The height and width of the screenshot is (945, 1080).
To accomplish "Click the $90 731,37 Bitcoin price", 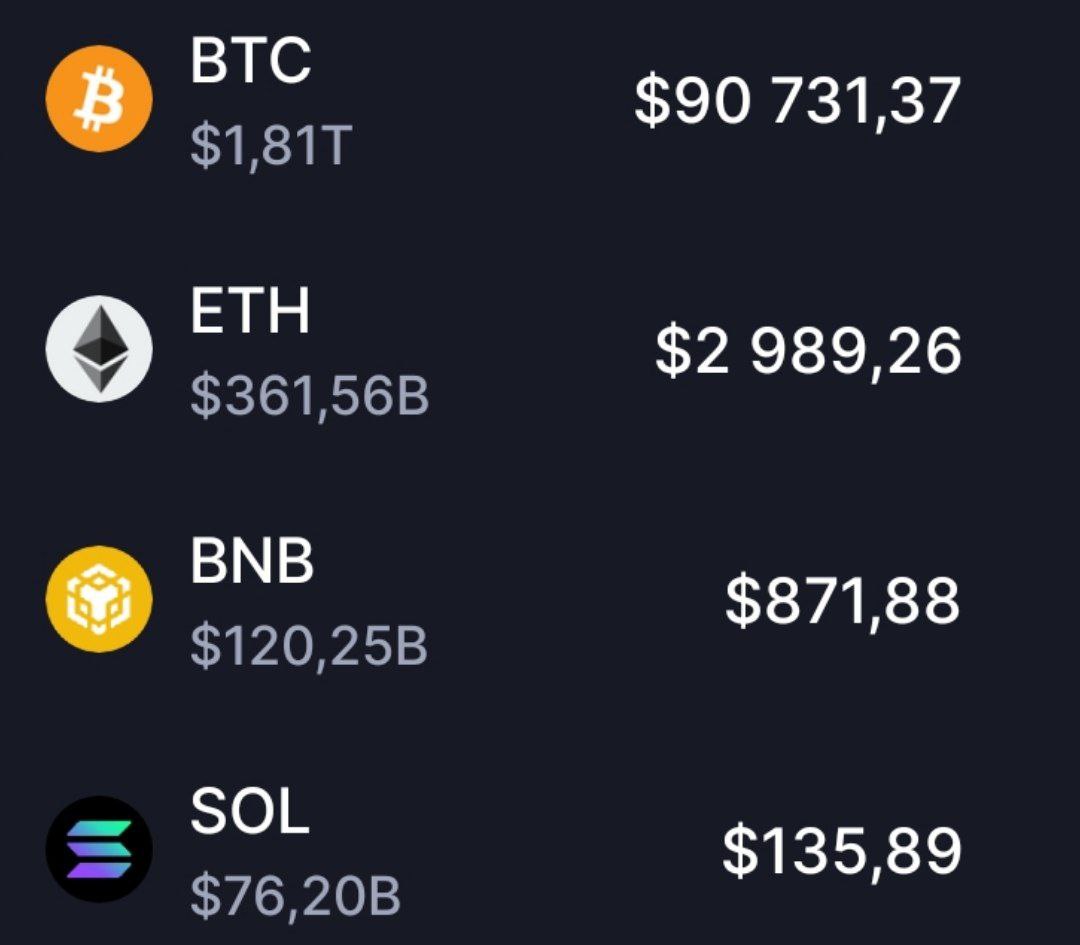I will coord(797,101).
